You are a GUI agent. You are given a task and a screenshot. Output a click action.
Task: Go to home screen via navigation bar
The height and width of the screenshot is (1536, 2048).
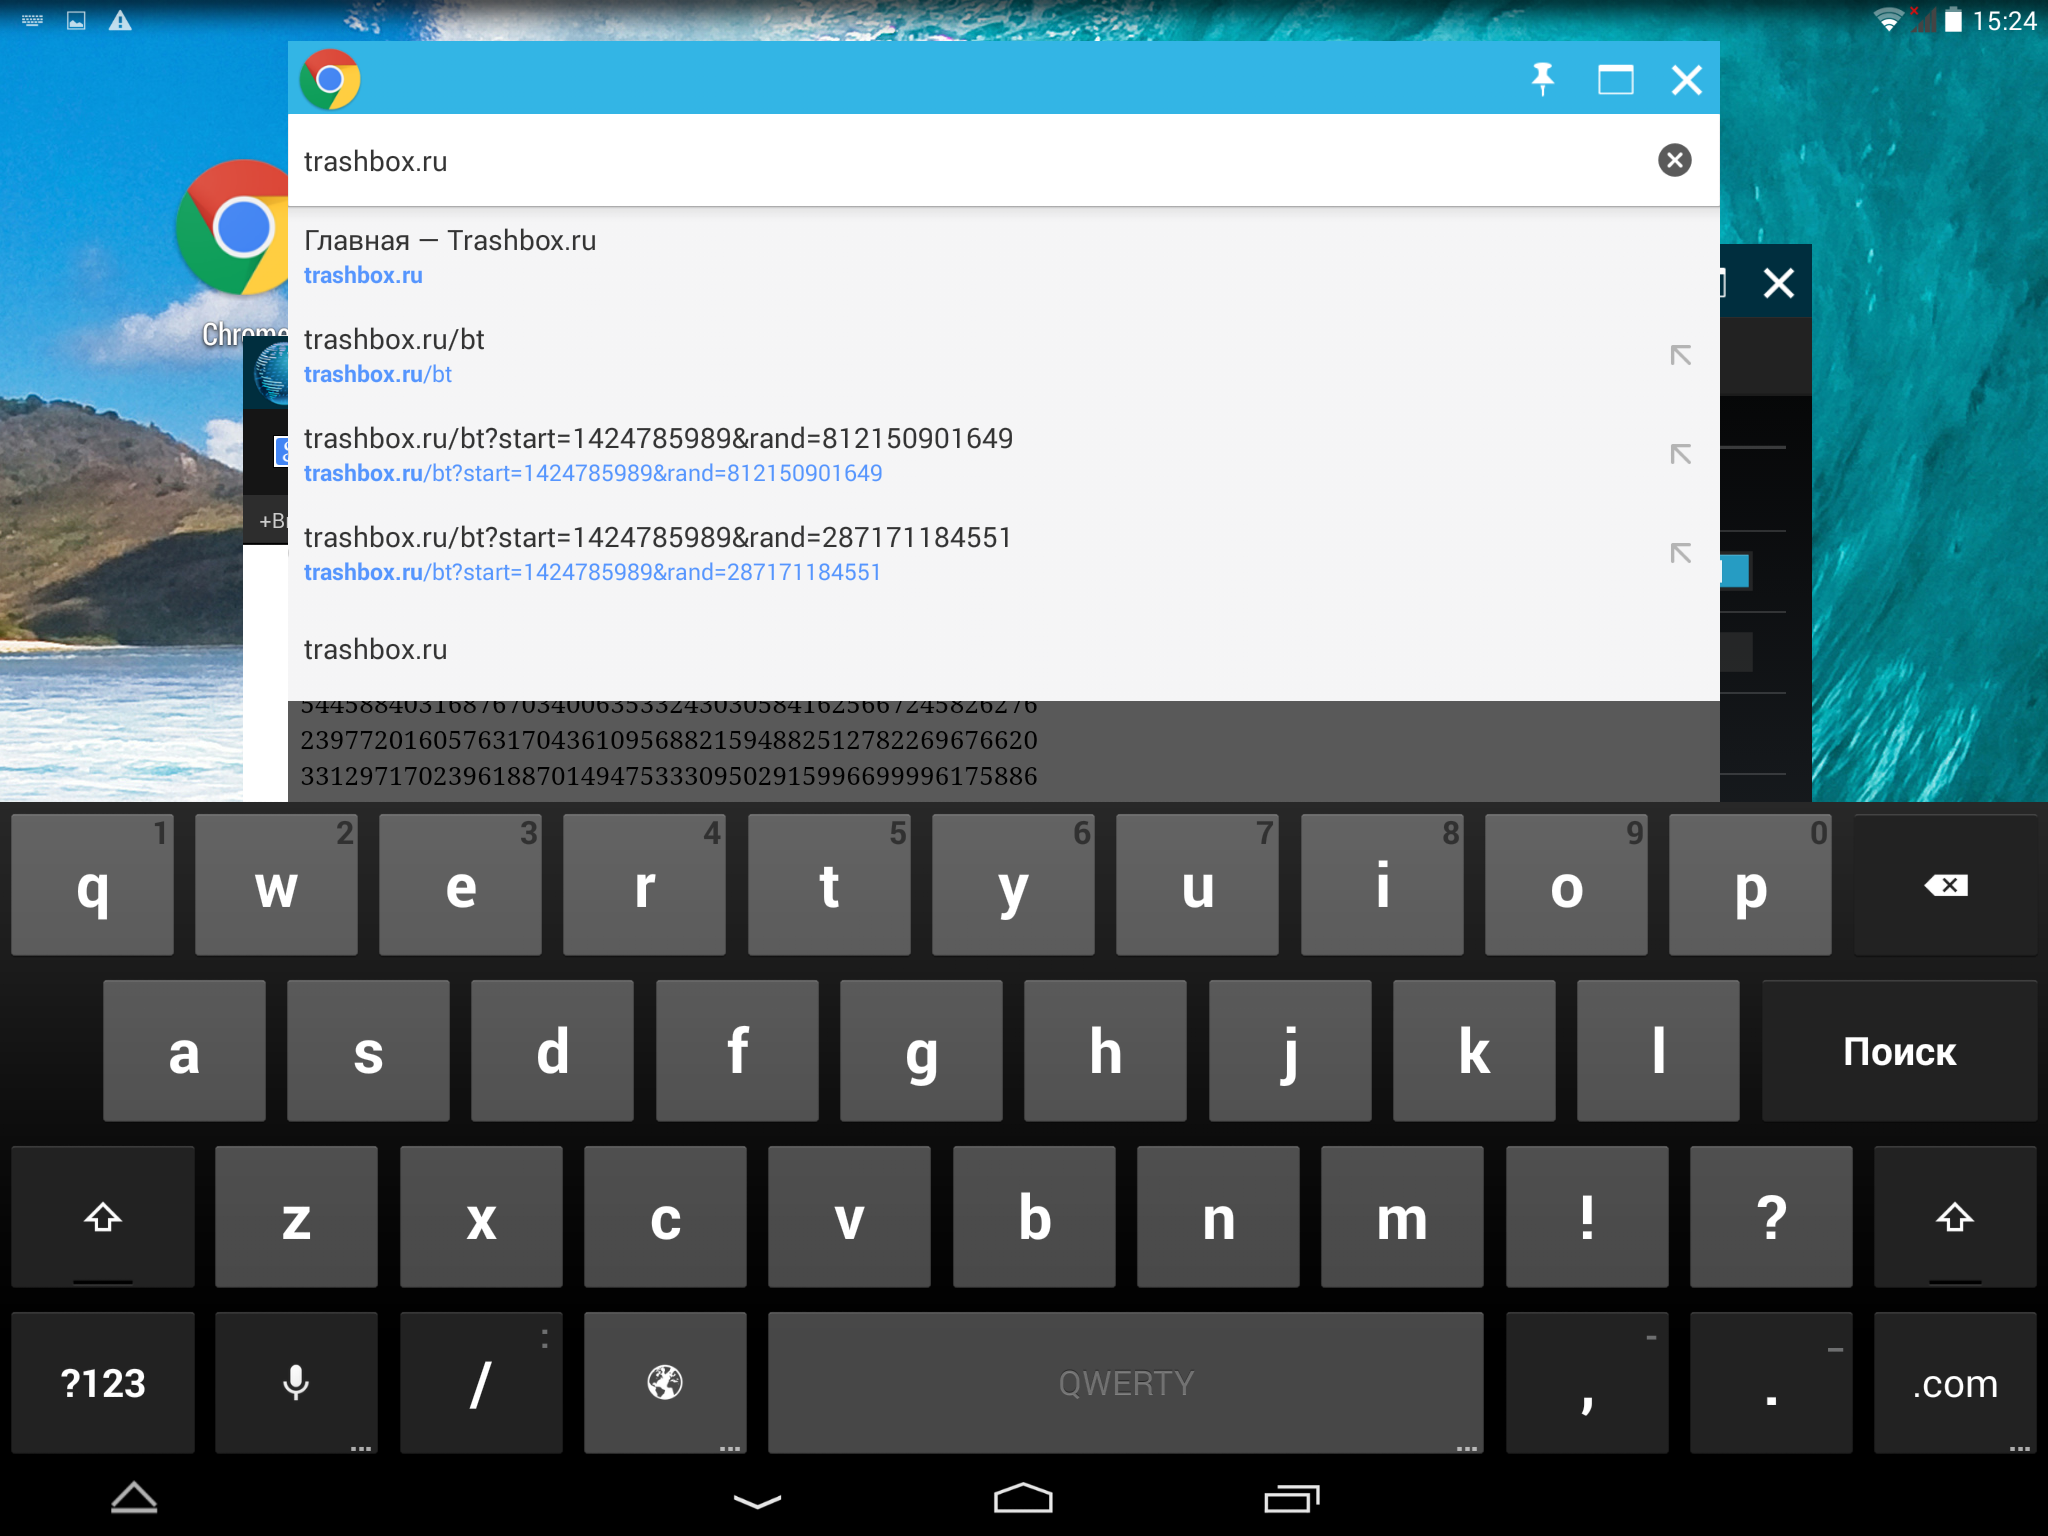point(1023,1498)
